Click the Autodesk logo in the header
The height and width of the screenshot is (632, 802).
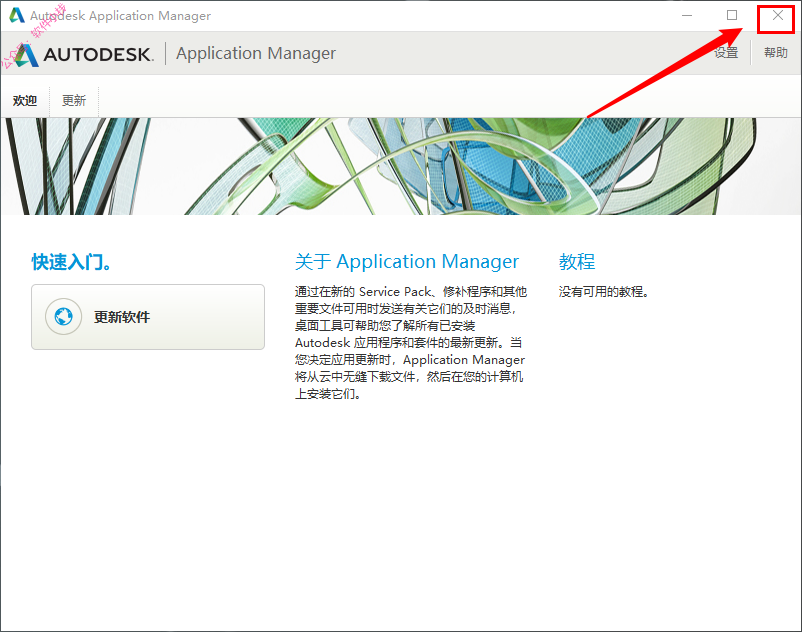point(83,54)
